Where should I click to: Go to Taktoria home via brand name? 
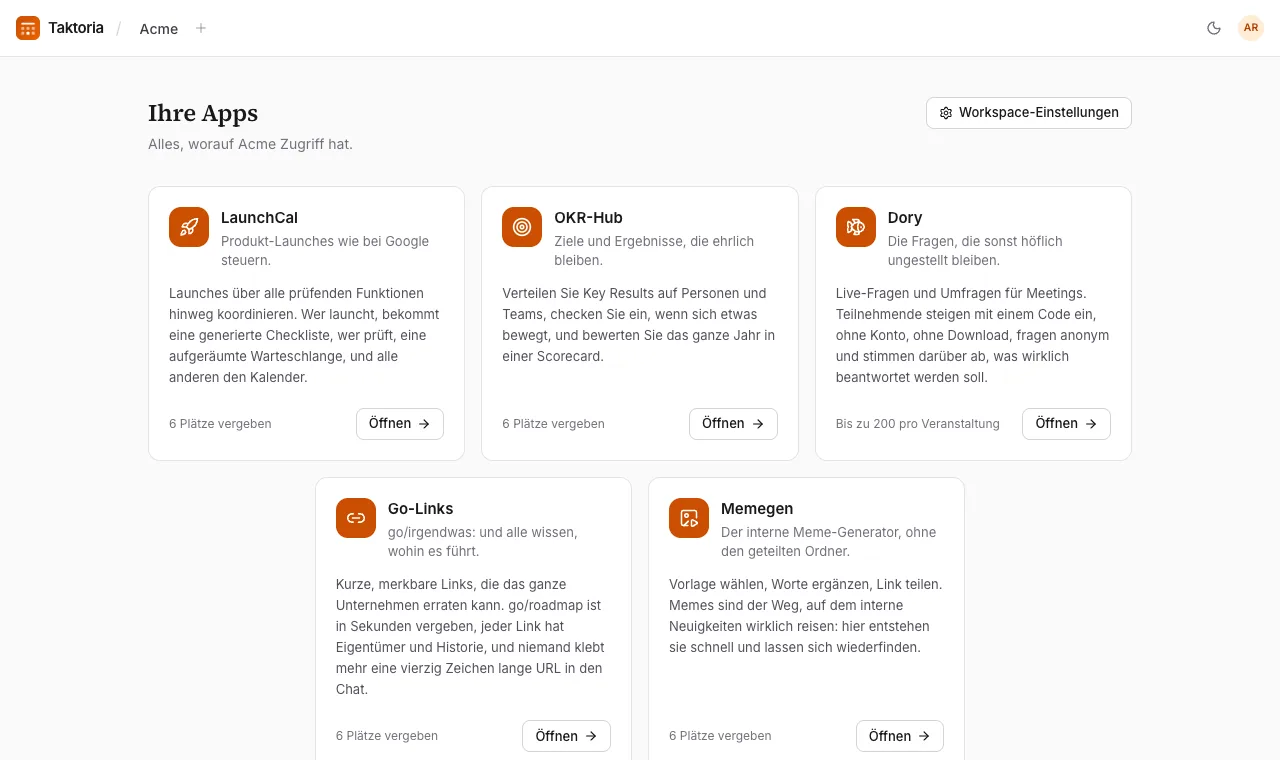76,28
